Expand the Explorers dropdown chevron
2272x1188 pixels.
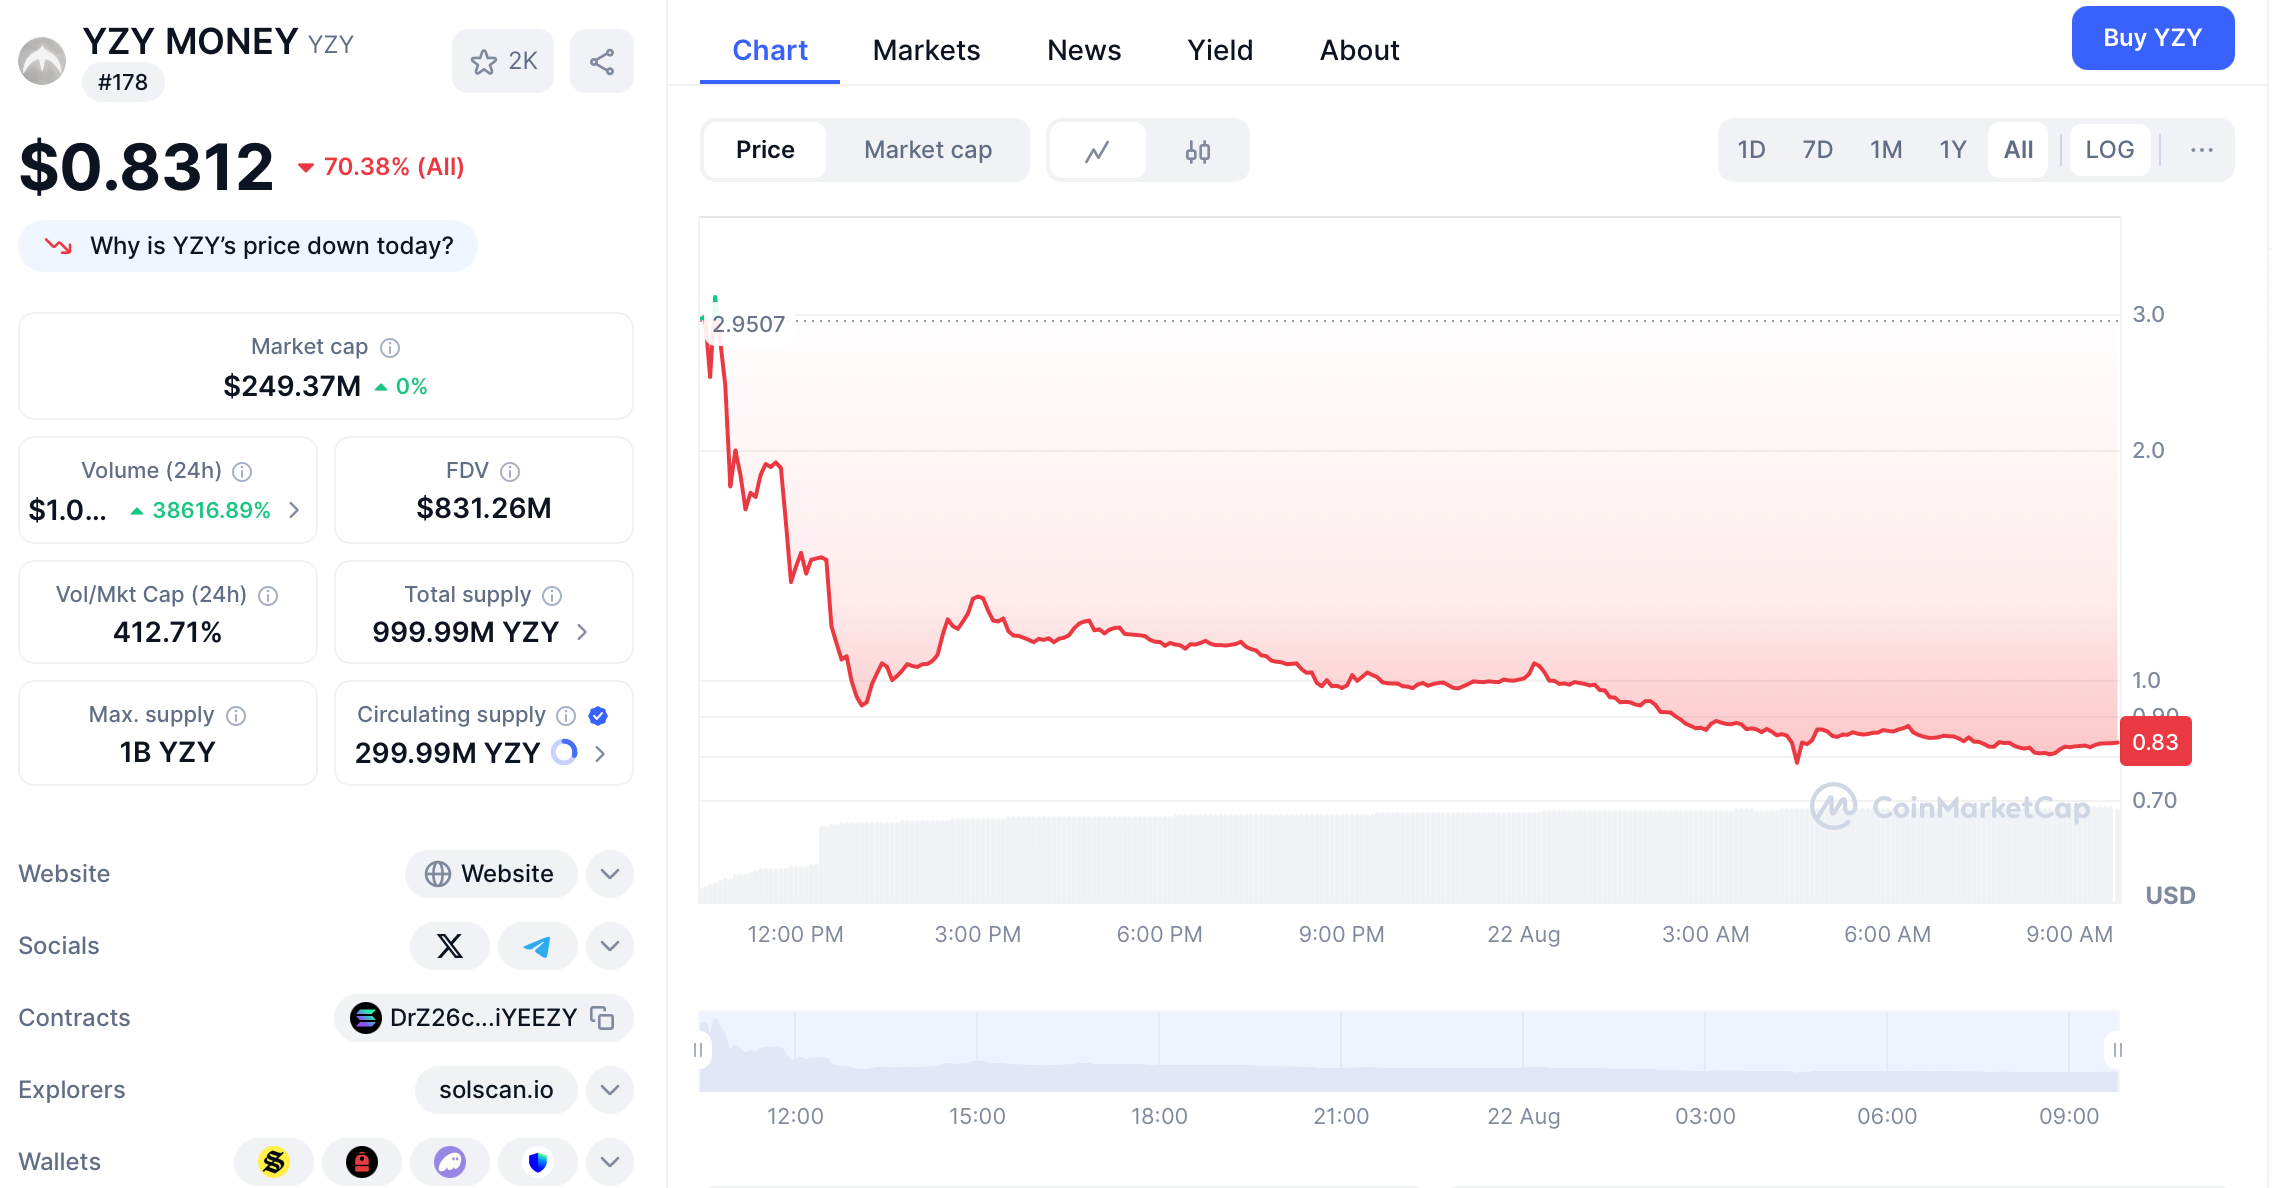[x=610, y=1090]
